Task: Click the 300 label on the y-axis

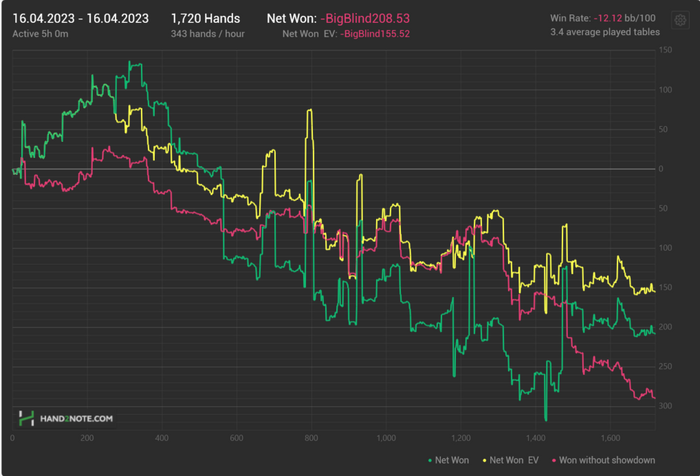Action: coord(665,406)
